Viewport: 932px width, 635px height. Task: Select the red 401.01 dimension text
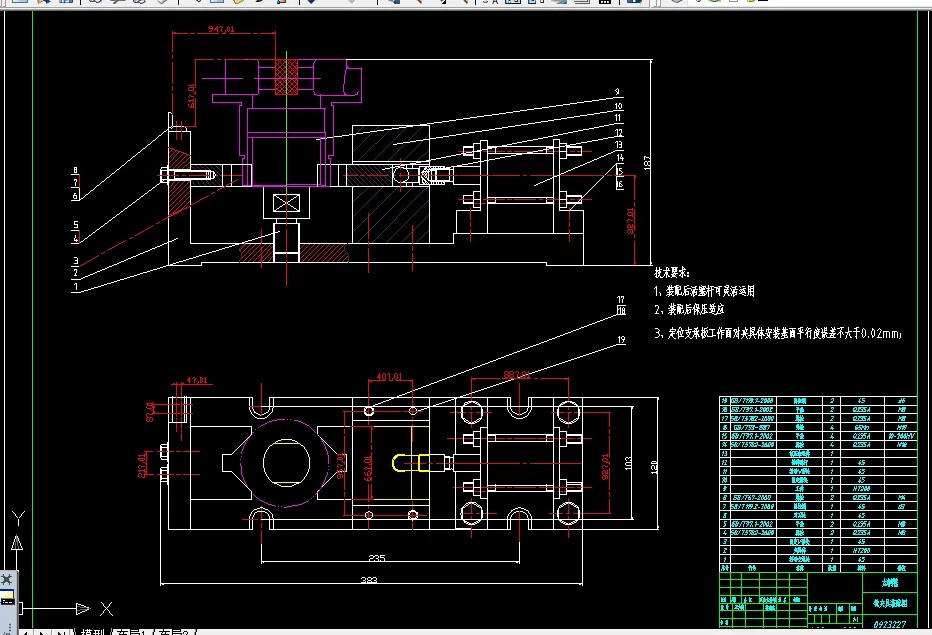point(389,376)
